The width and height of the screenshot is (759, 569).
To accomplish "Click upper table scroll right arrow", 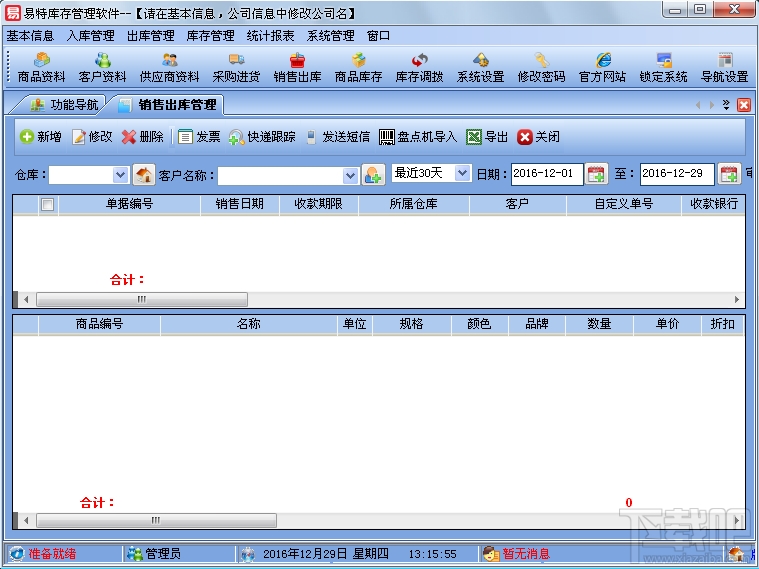I will pyautogui.click(x=737, y=300).
